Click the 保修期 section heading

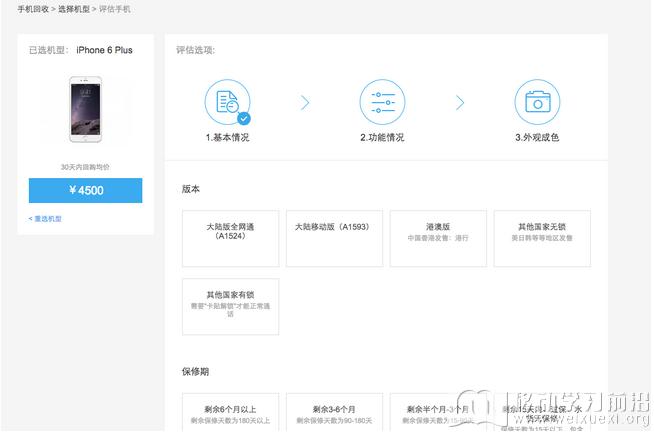coord(196,372)
